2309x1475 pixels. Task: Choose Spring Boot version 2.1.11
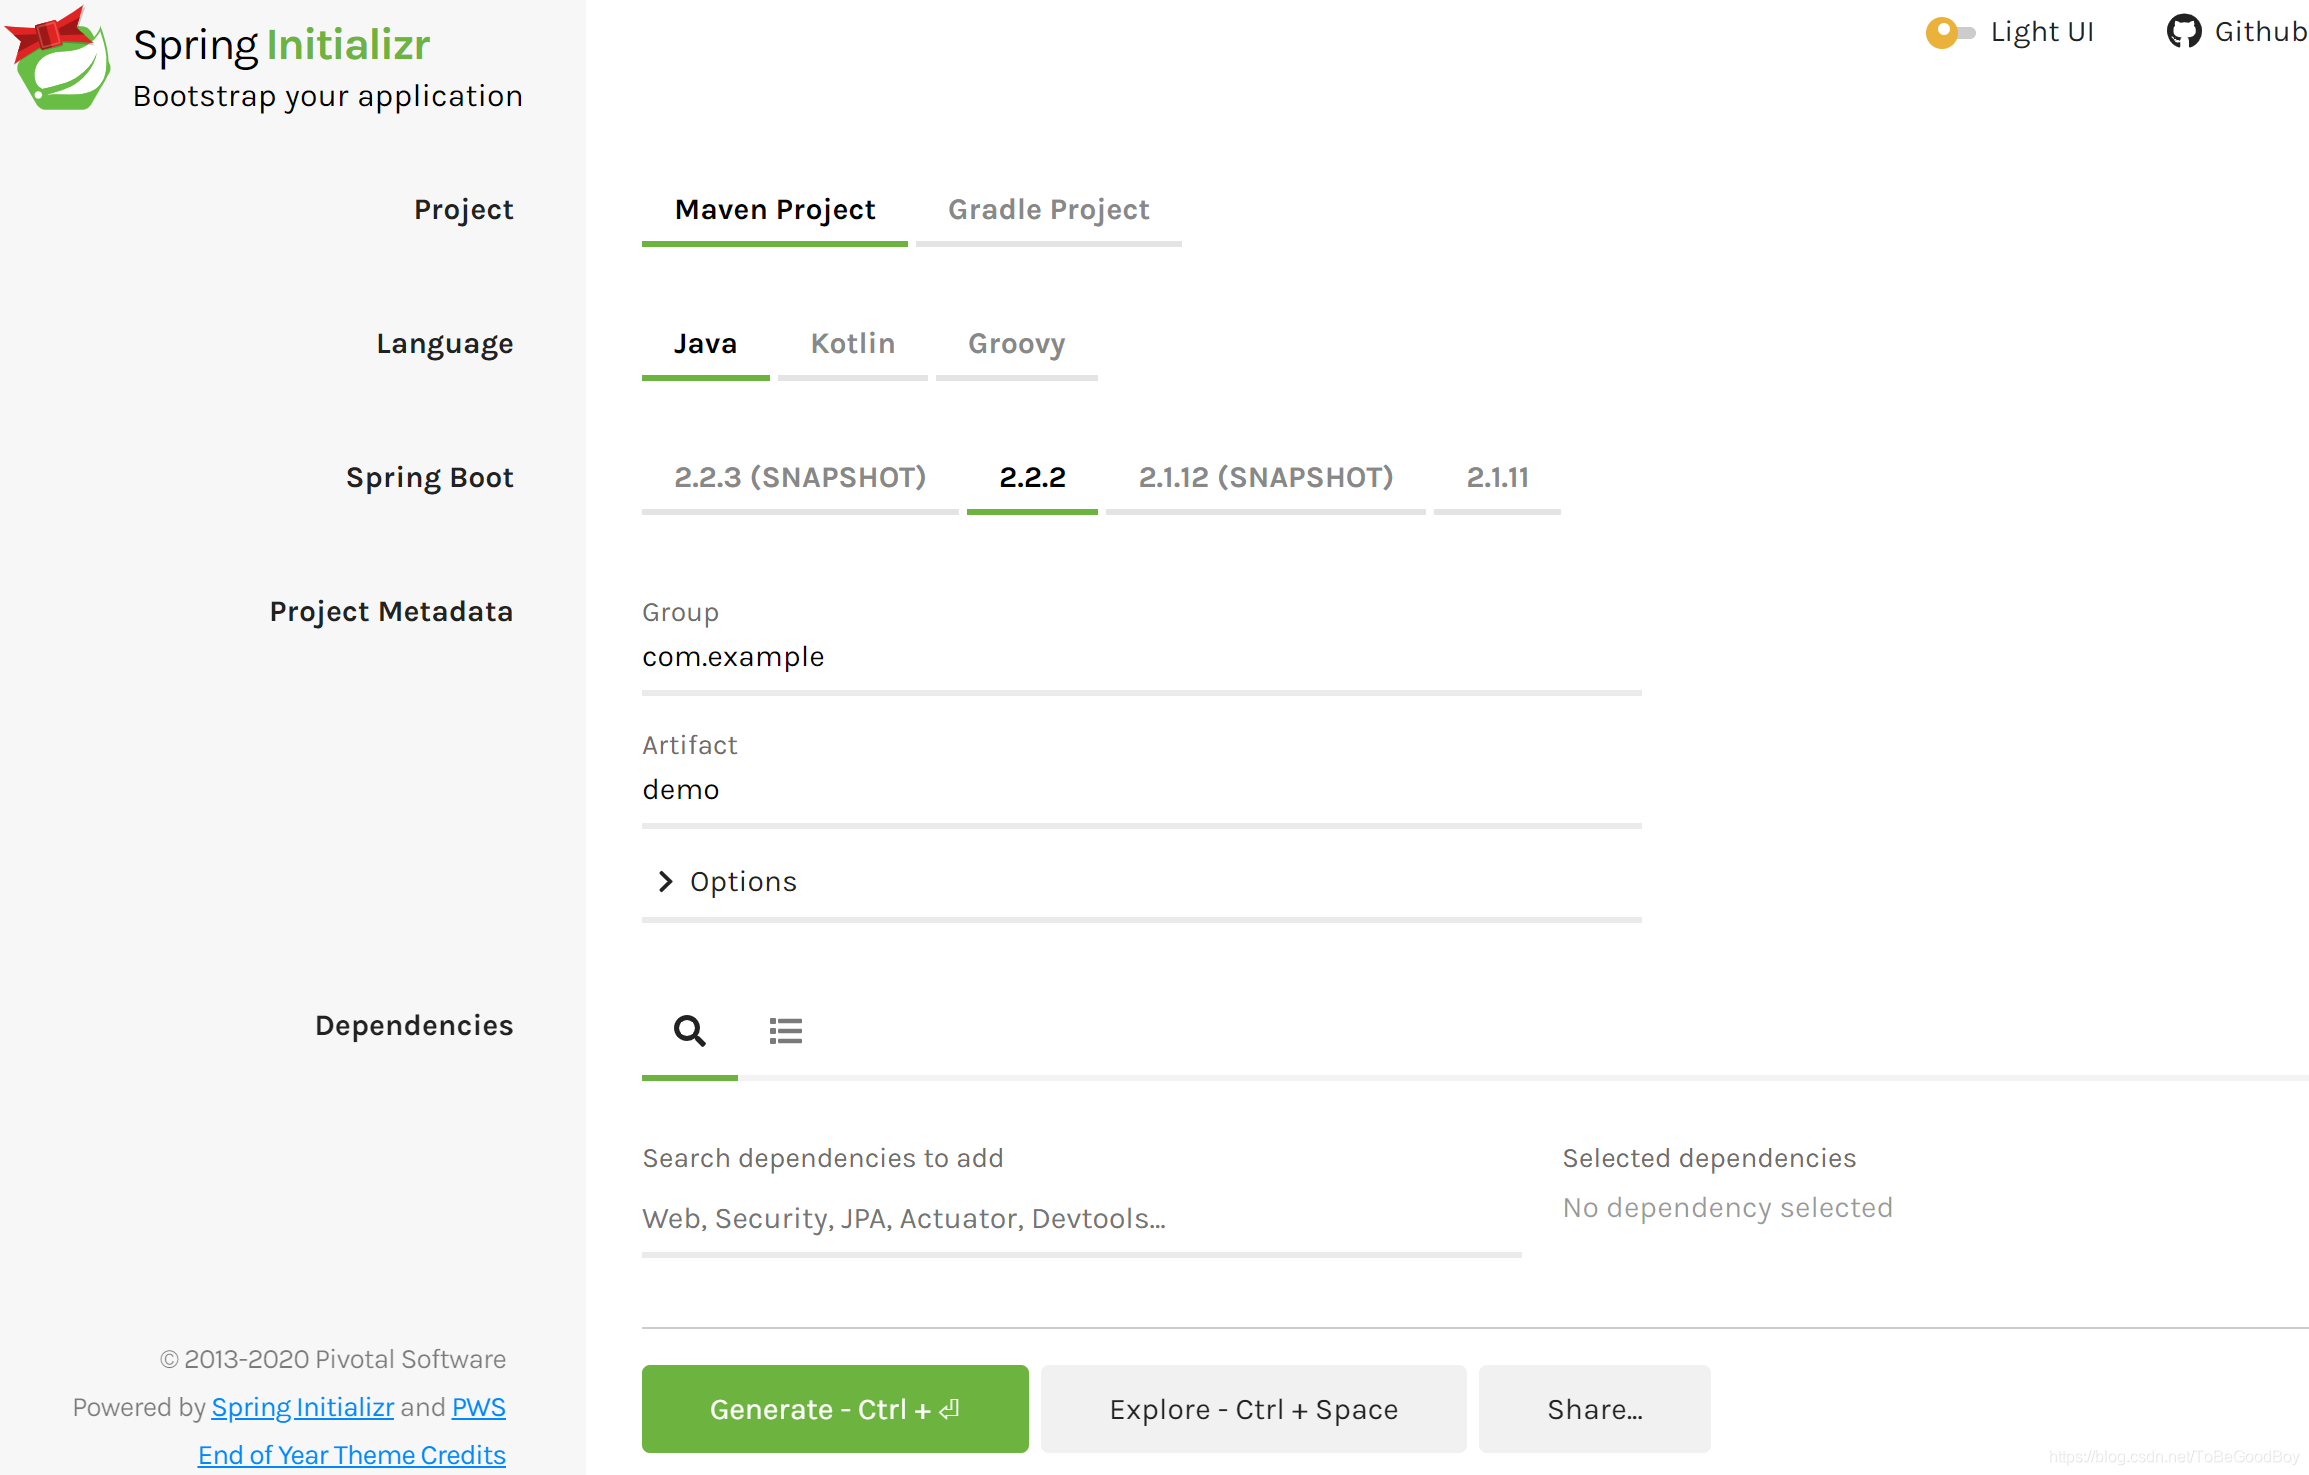pyautogui.click(x=1497, y=478)
